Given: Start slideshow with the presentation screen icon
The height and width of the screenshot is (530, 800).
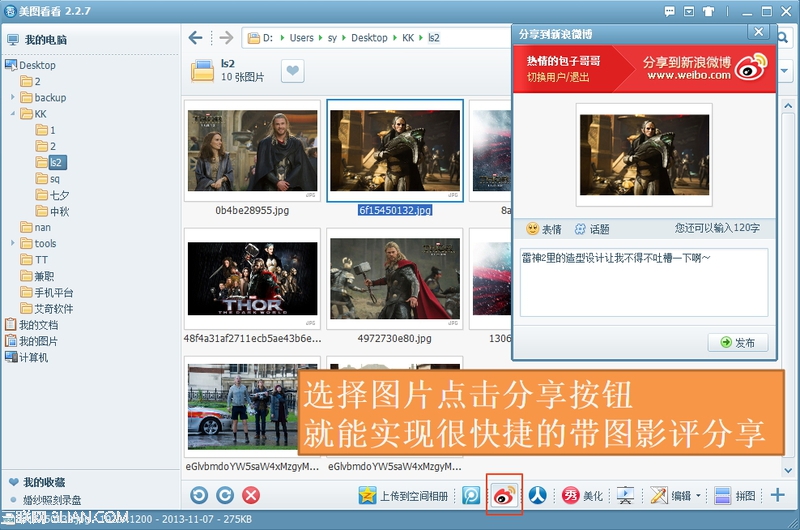Looking at the screenshot, I should 626,495.
